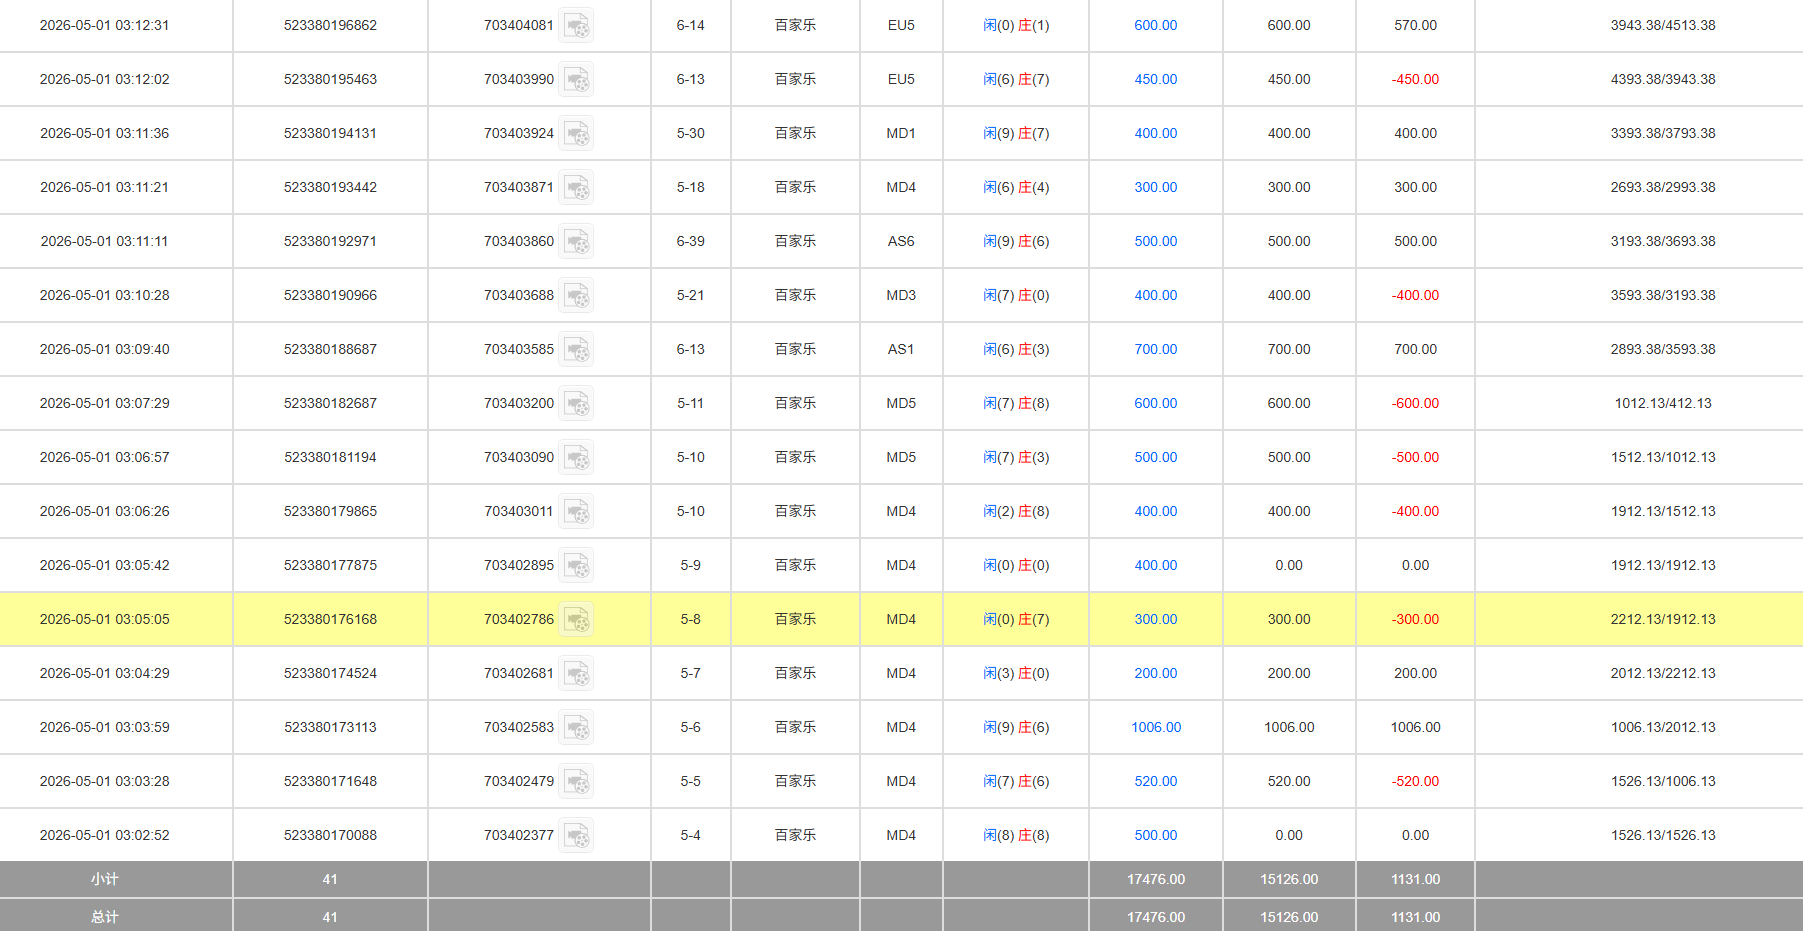Screen dimensions: 1803x931
Task: Click result 闲(9) 庄(7) cell
Action: click(x=1016, y=133)
